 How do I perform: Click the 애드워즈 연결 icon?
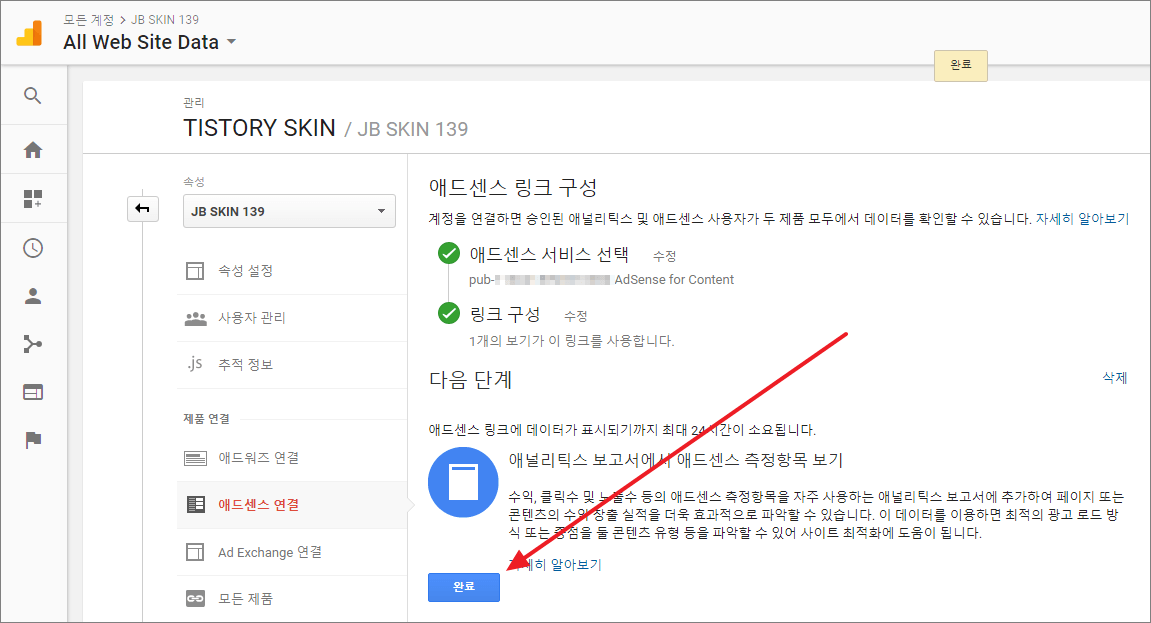[195, 459]
